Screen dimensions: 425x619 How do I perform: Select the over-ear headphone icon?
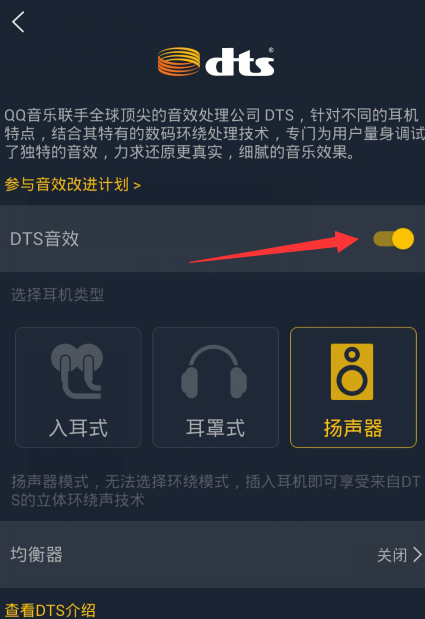point(214,371)
